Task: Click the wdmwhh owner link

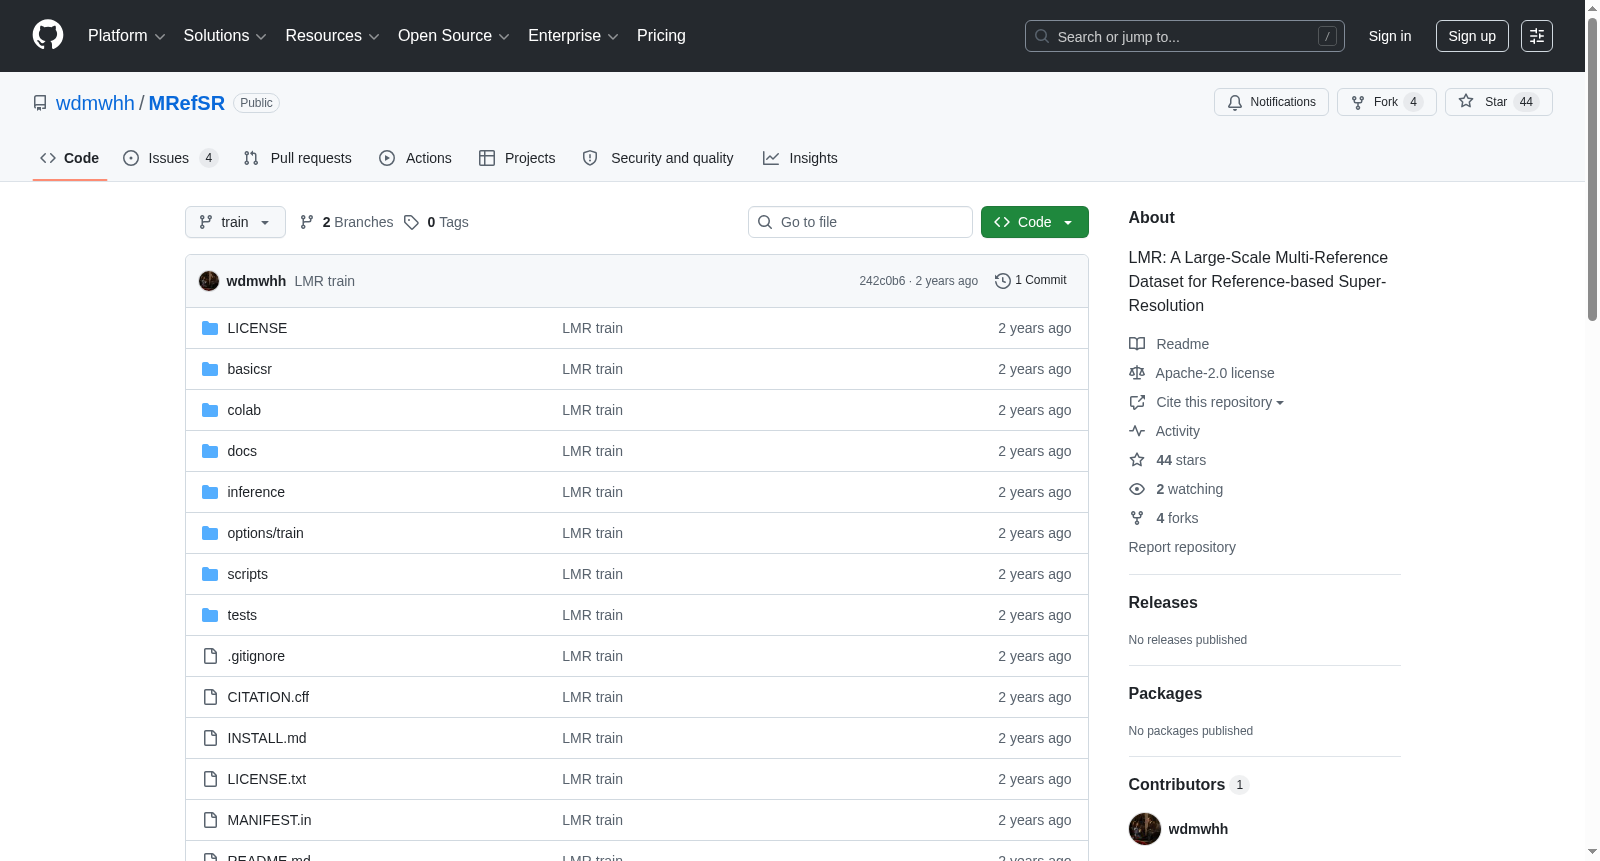Action: (x=95, y=103)
